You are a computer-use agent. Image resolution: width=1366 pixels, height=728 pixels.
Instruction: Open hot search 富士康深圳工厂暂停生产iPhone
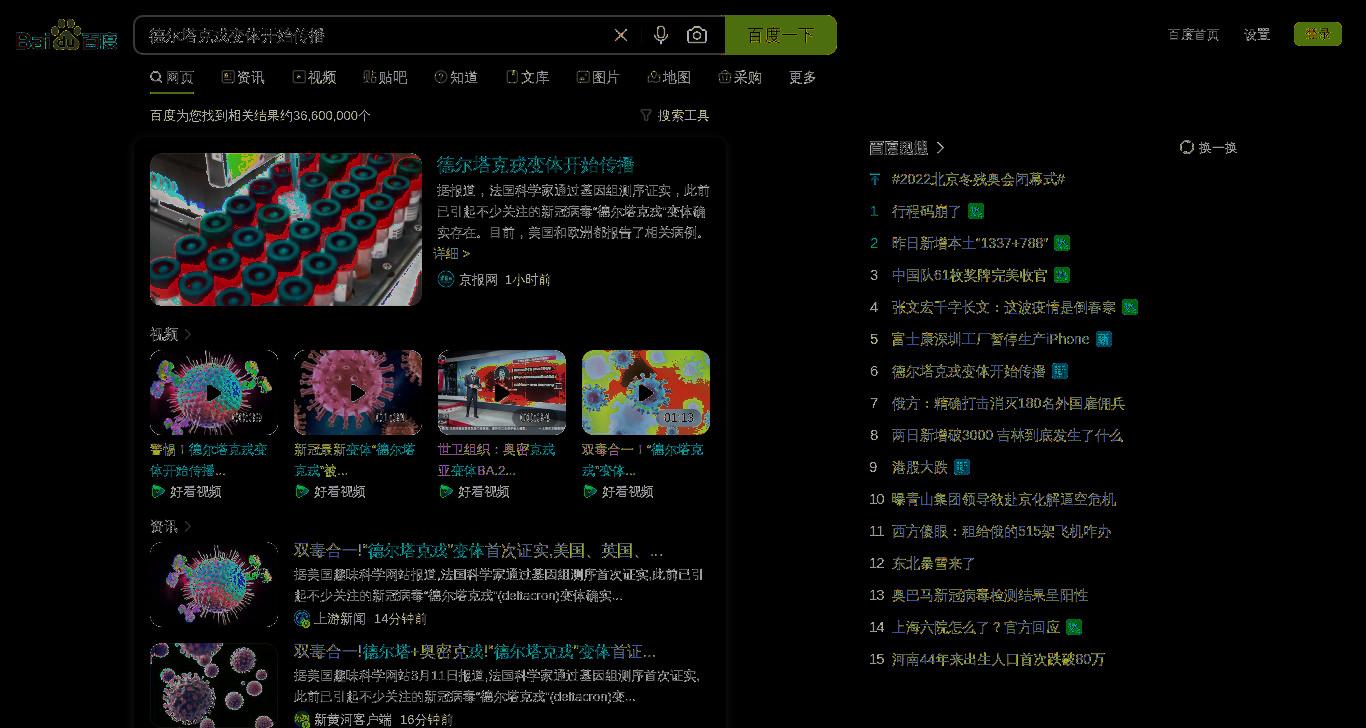point(990,339)
